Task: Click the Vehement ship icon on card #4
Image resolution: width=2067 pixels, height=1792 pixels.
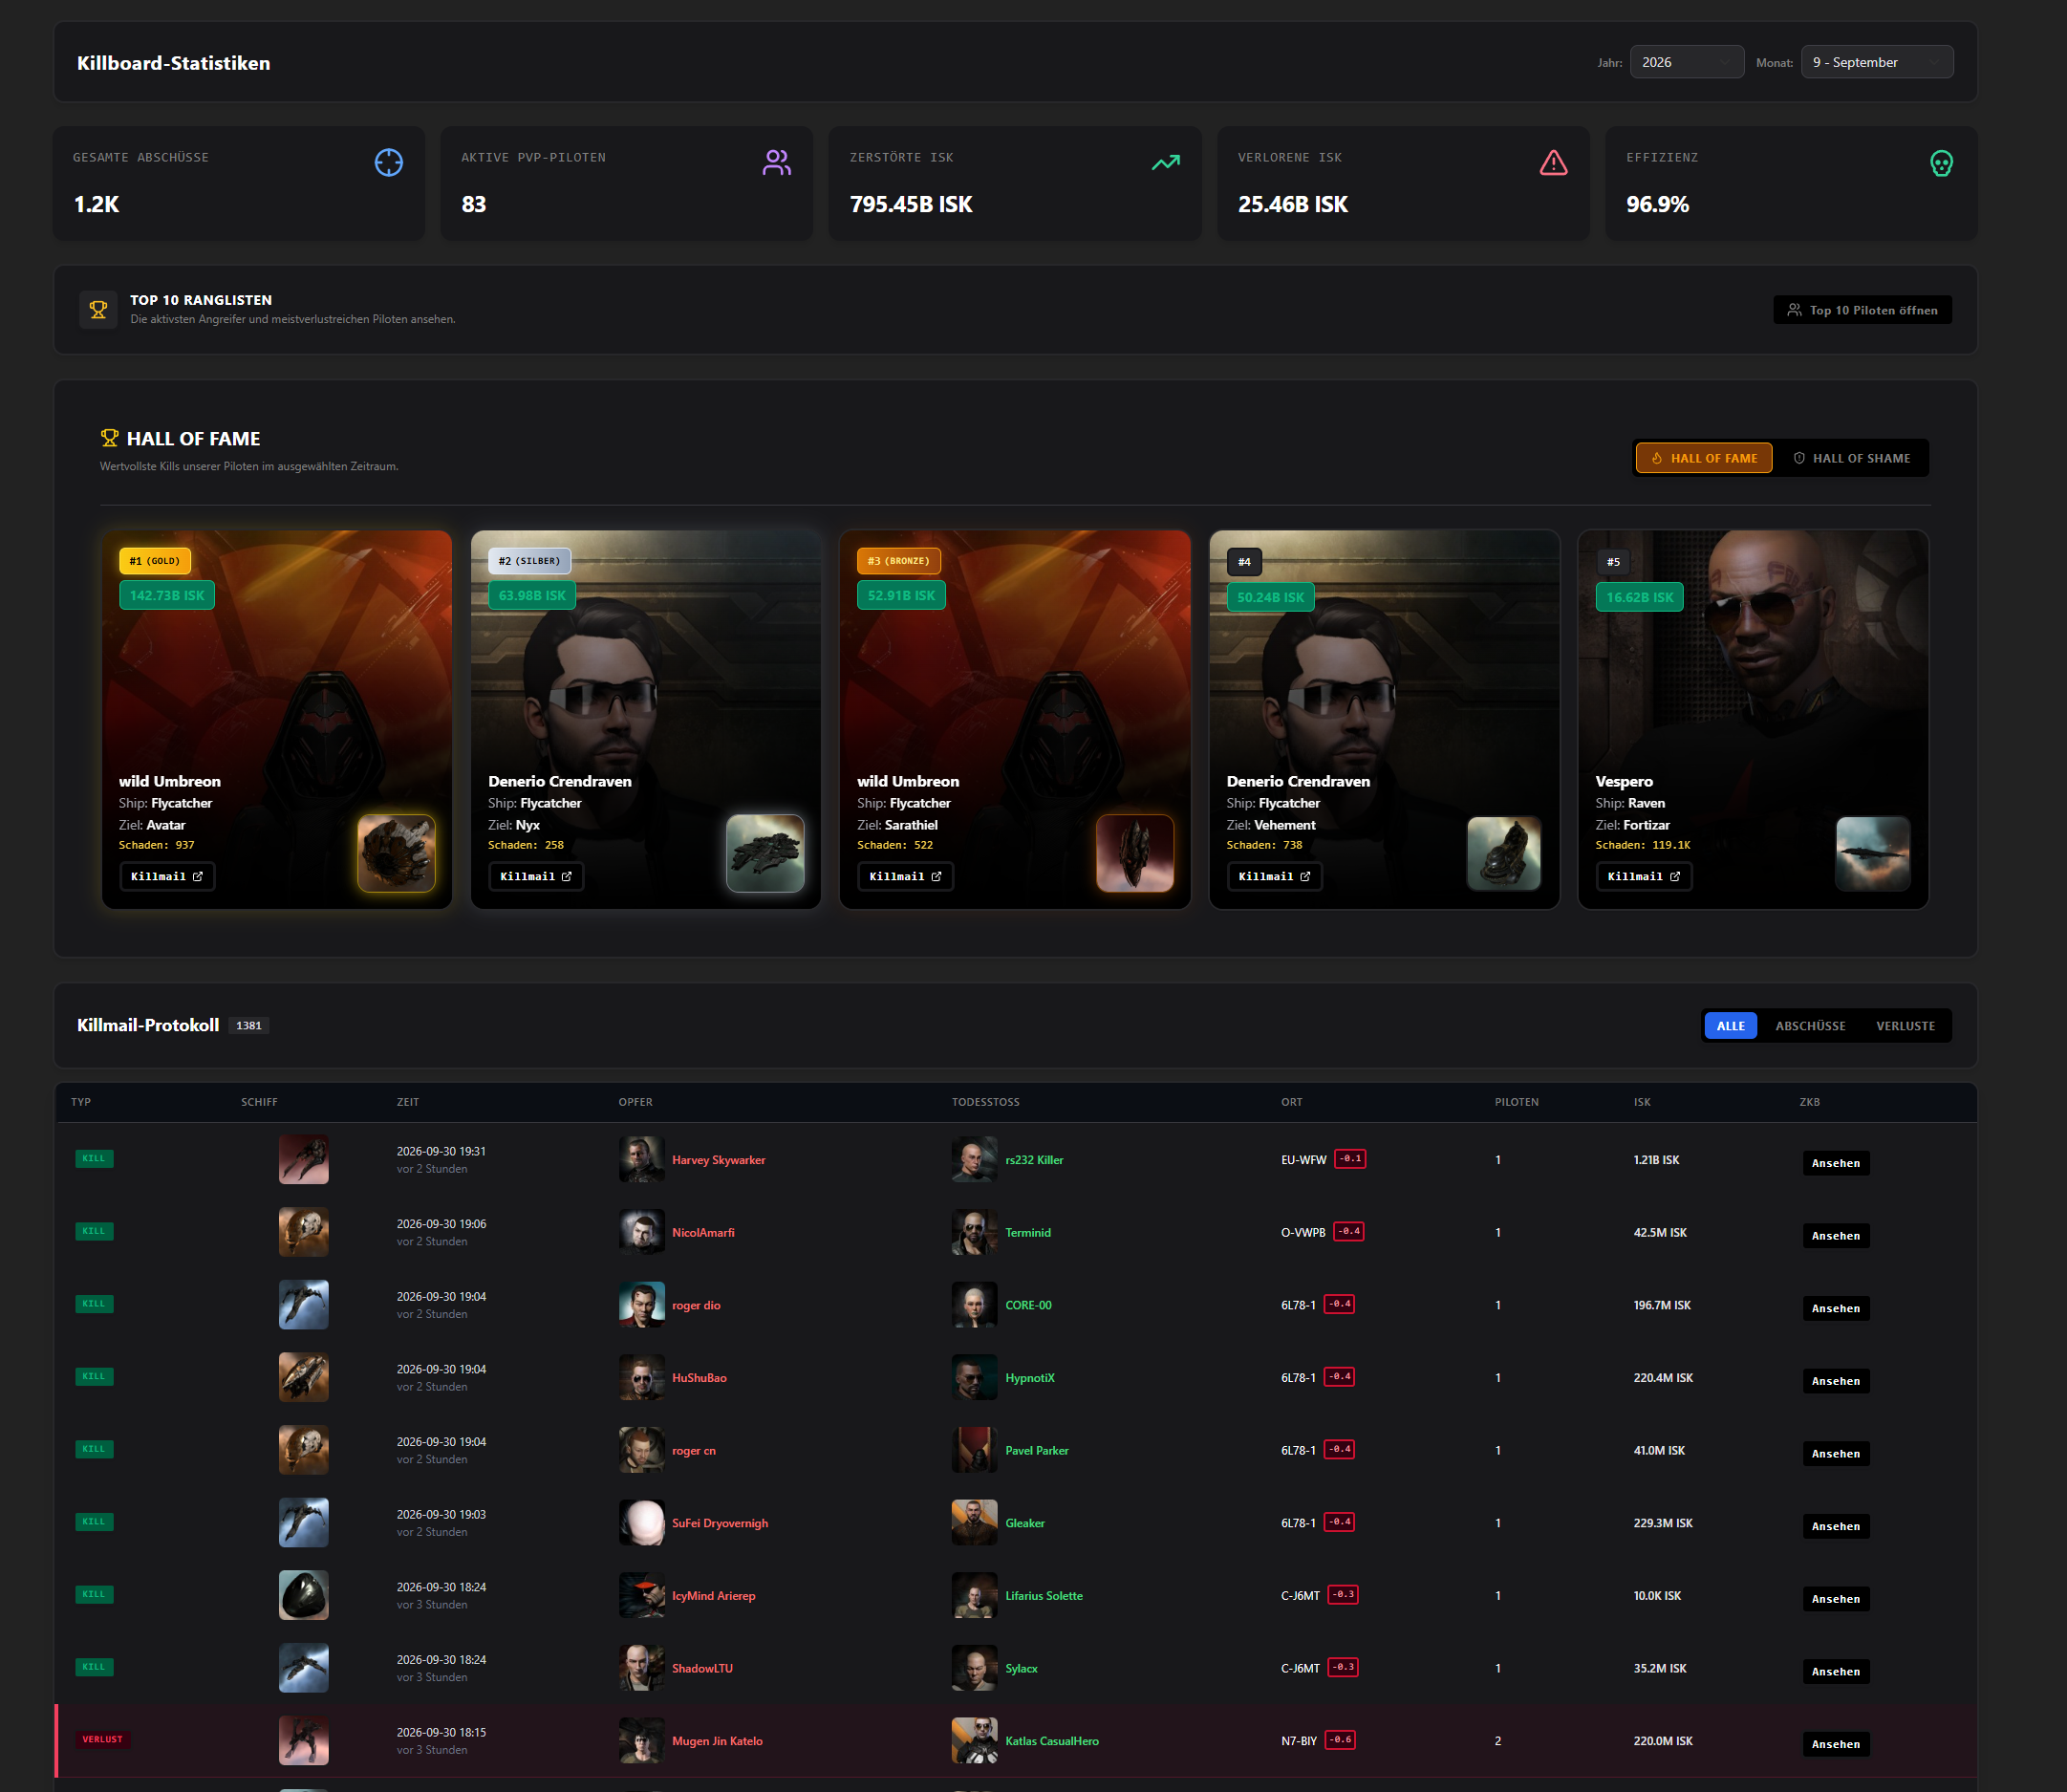Action: pos(1504,853)
